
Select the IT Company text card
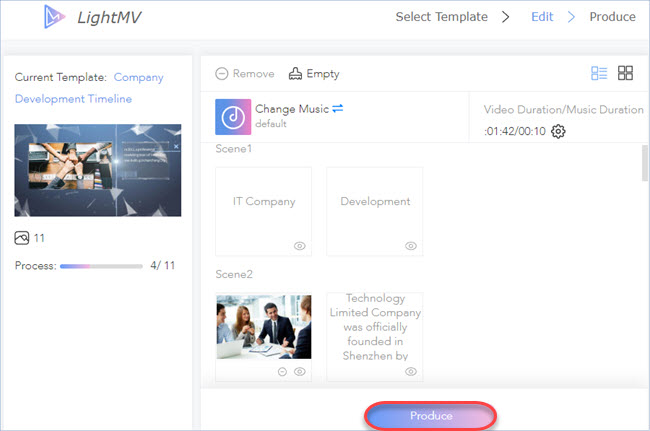[264, 211]
